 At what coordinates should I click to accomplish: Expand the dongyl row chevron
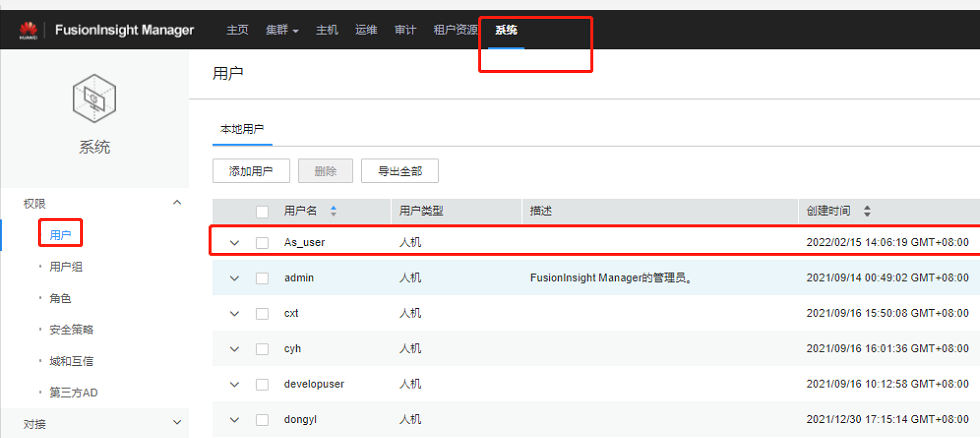point(234,420)
